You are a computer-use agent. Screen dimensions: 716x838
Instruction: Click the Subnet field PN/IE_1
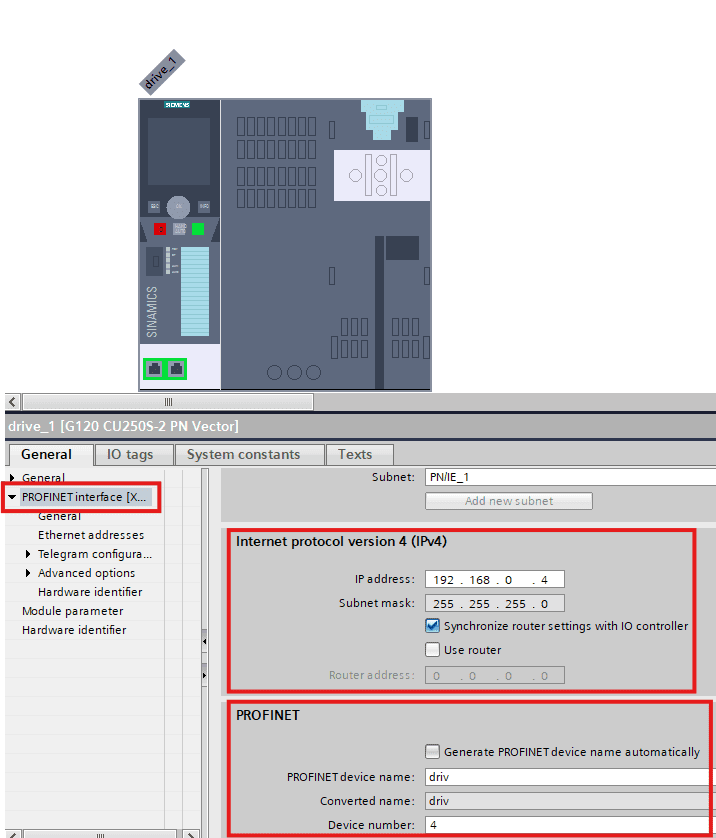[570, 477]
